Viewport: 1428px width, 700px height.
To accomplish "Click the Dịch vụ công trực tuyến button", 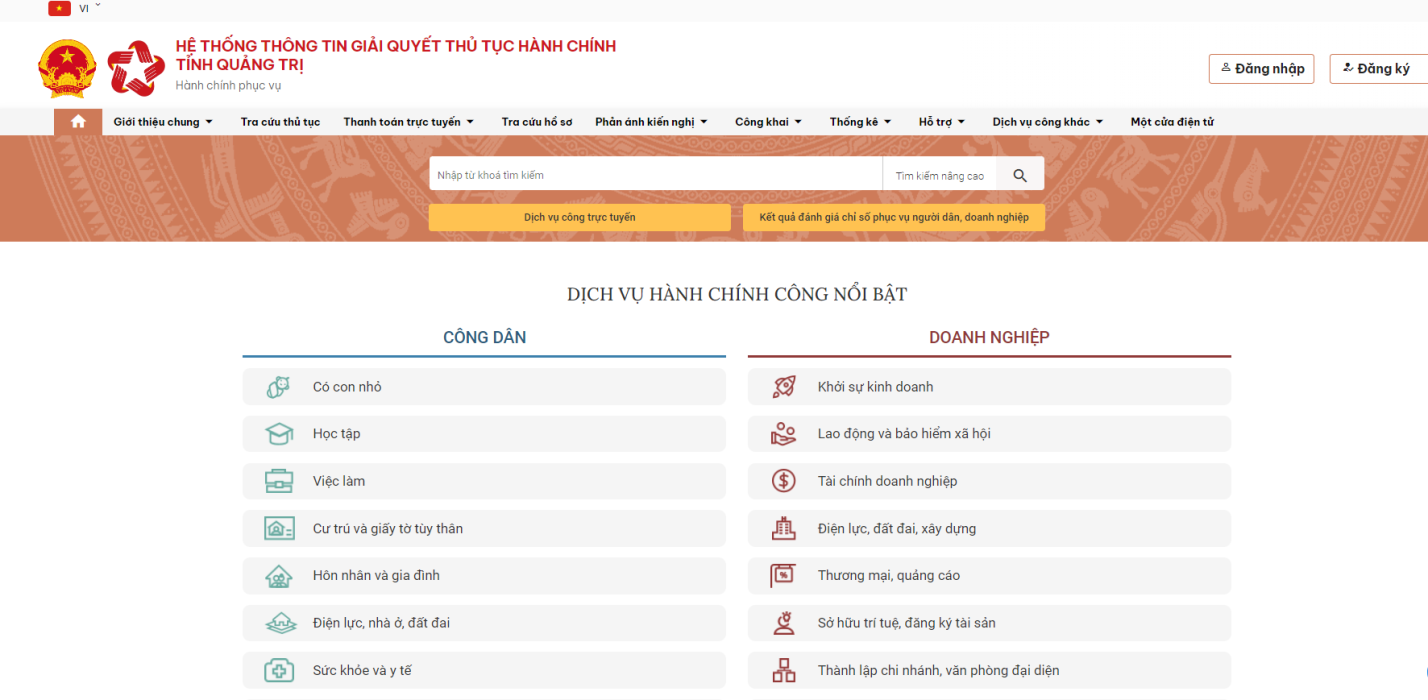I will [x=580, y=217].
